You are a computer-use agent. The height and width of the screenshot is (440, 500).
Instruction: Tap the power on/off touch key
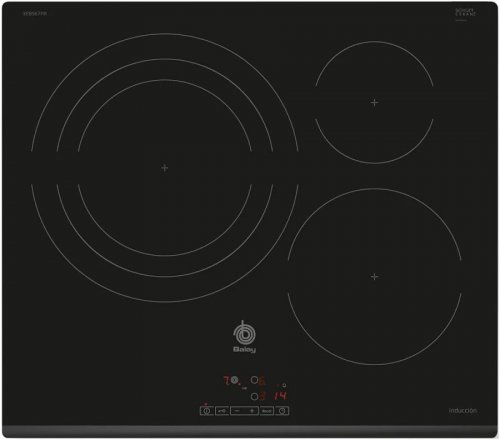tap(207, 411)
